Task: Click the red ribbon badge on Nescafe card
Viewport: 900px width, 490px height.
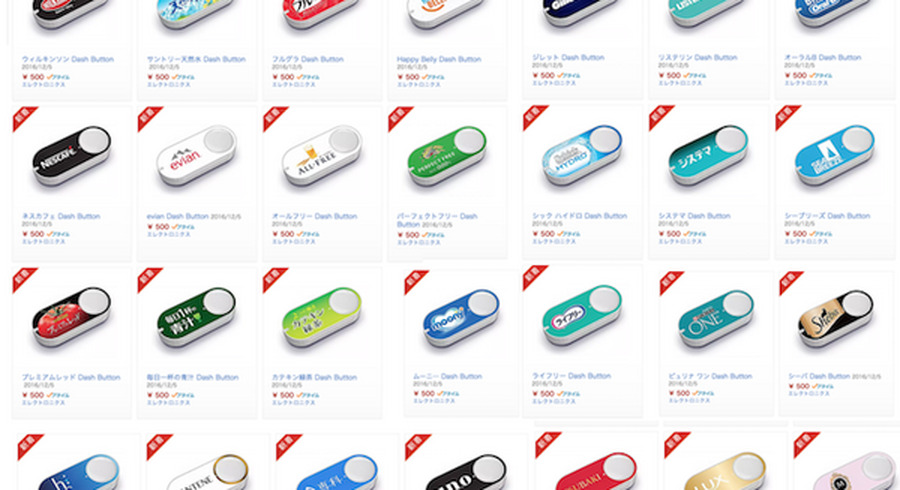Action: point(24,118)
